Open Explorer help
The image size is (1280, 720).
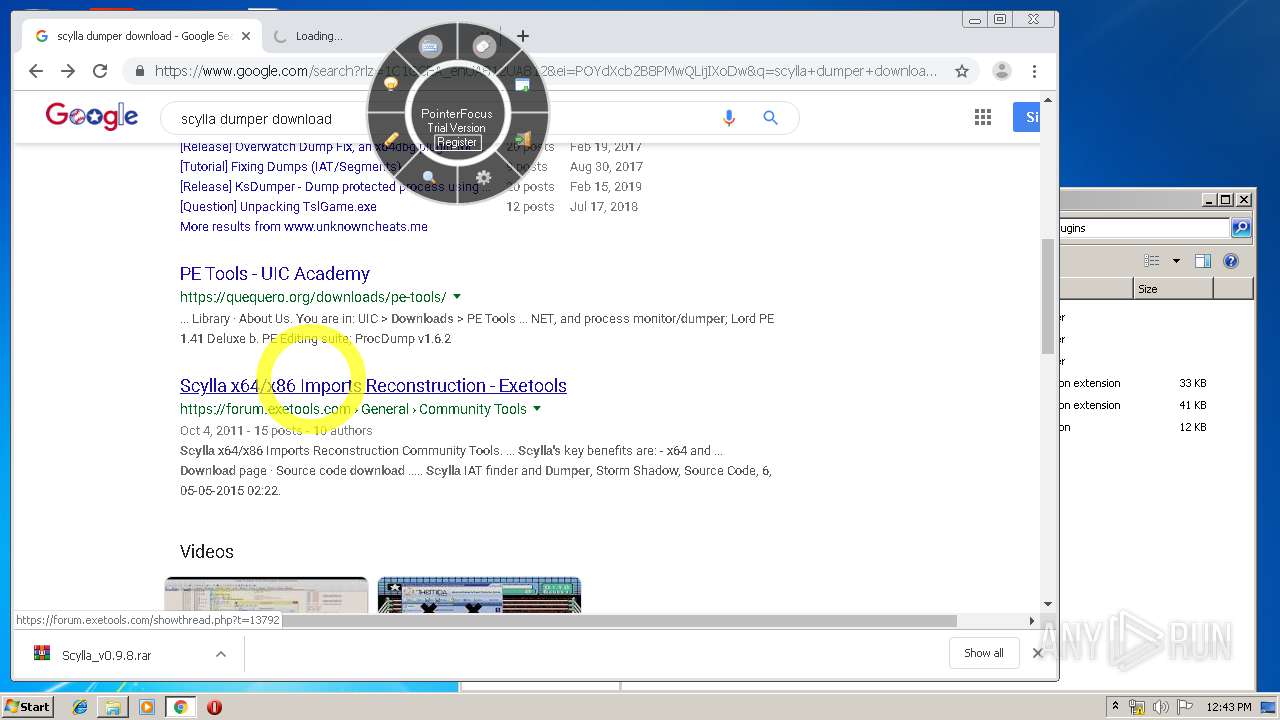click(x=1231, y=261)
